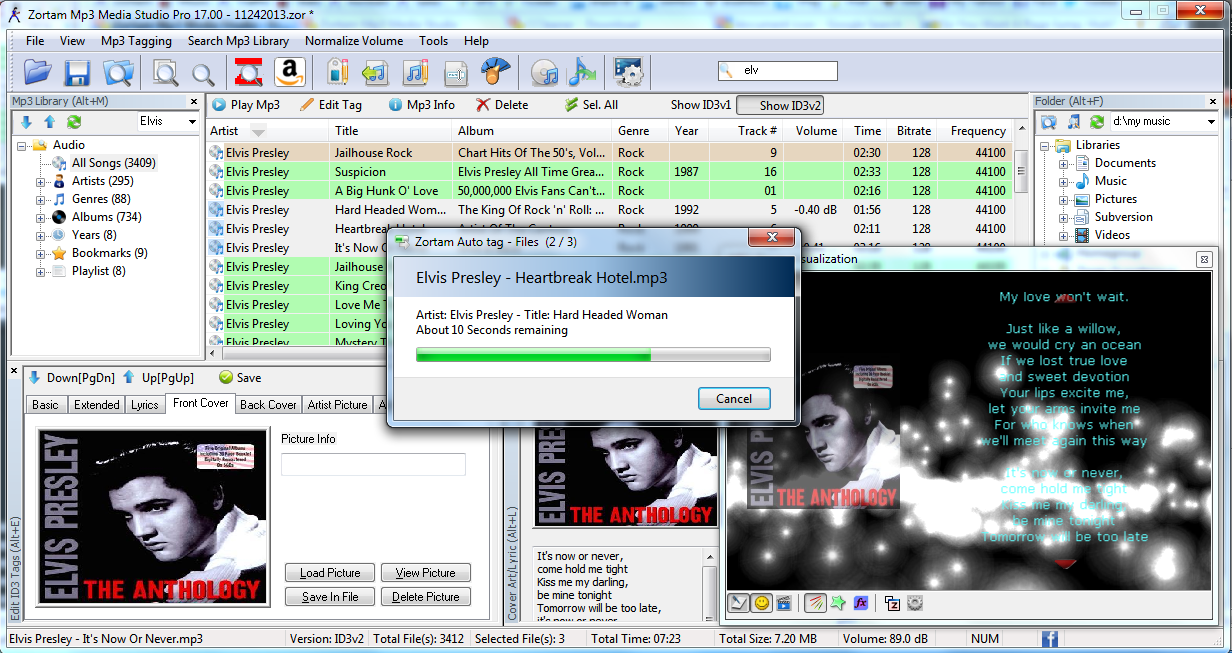The width and height of the screenshot is (1232, 653).
Task: Click the blue floppy disk save icon
Action: coord(77,72)
